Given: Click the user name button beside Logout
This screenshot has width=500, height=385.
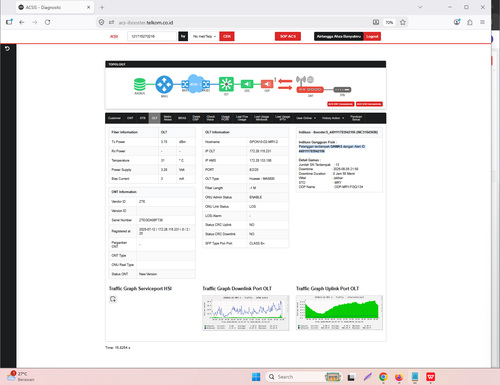Looking at the screenshot, I should point(339,36).
